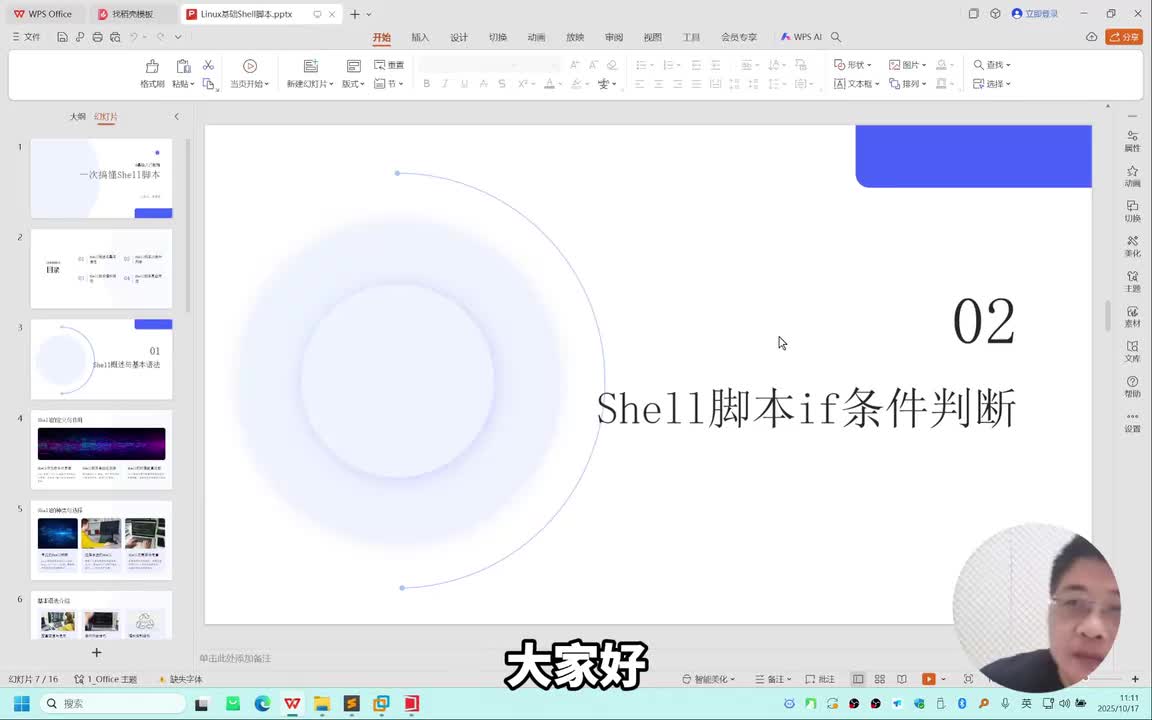The height and width of the screenshot is (720, 1152).
Task: Click the Format Painter (格式刷) icon
Action: (152, 66)
